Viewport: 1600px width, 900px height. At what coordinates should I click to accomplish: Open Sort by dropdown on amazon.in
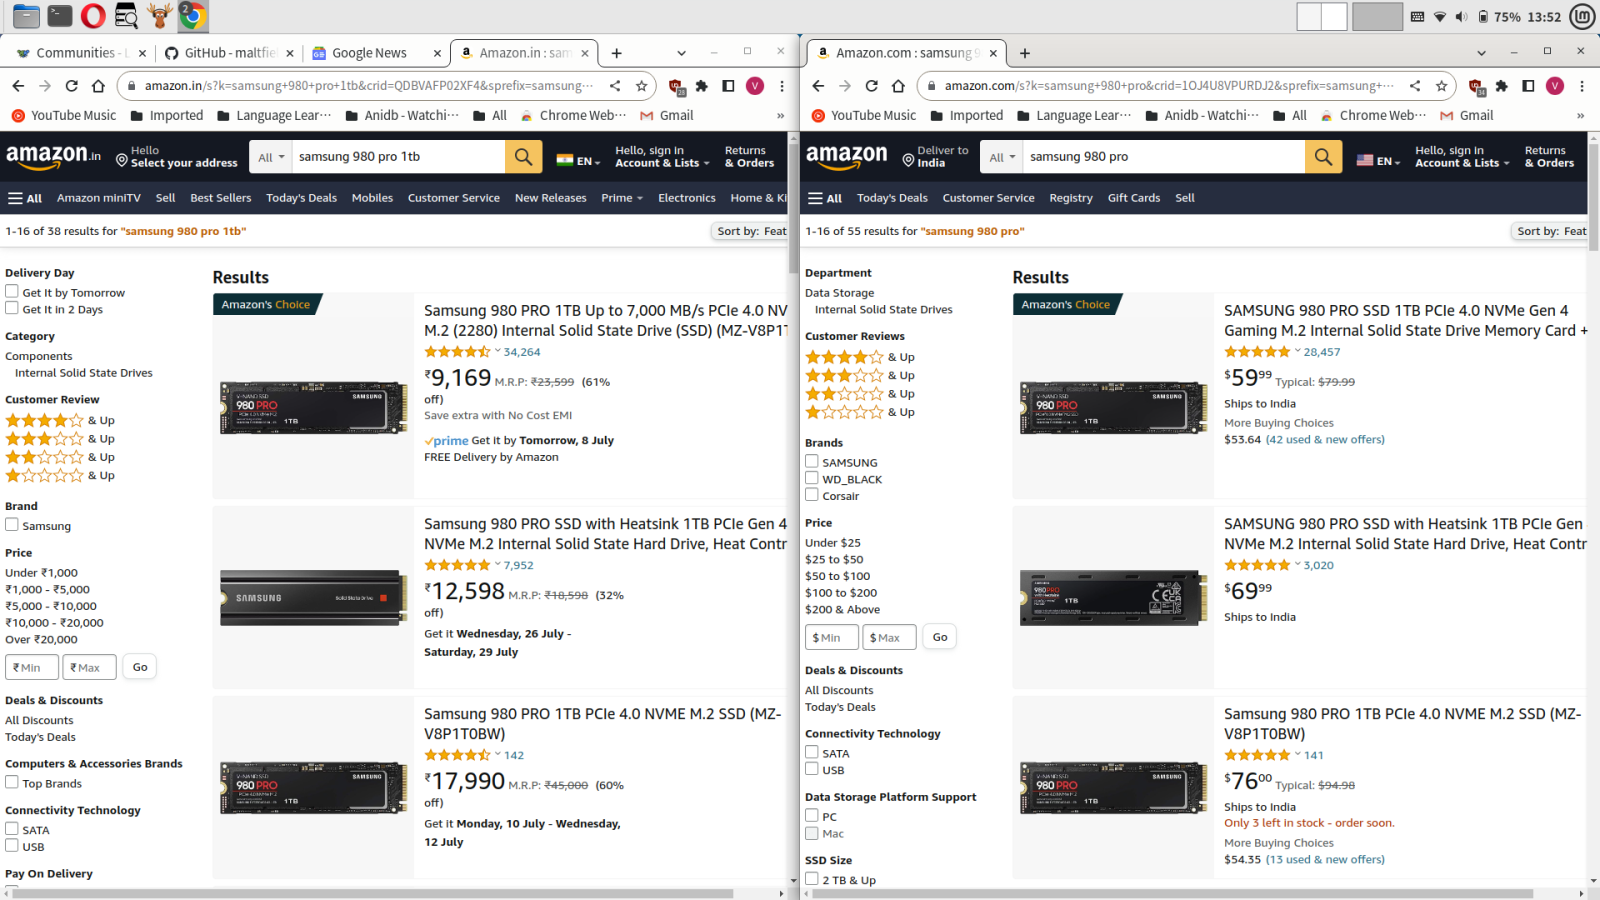point(751,231)
